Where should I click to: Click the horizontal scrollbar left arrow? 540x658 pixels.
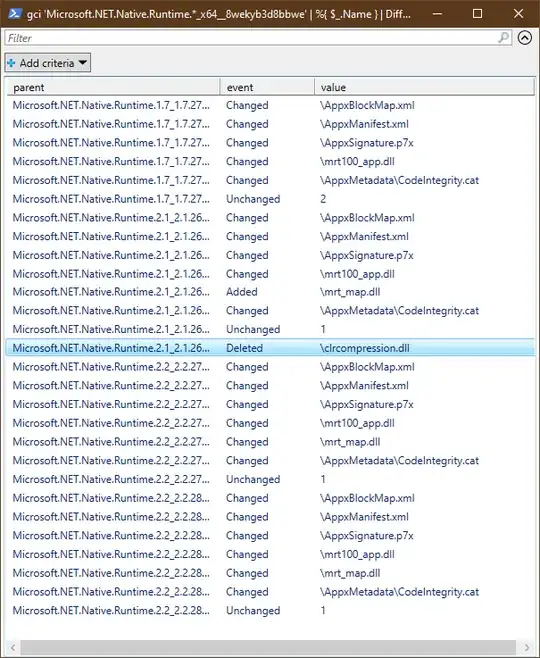(13, 647)
